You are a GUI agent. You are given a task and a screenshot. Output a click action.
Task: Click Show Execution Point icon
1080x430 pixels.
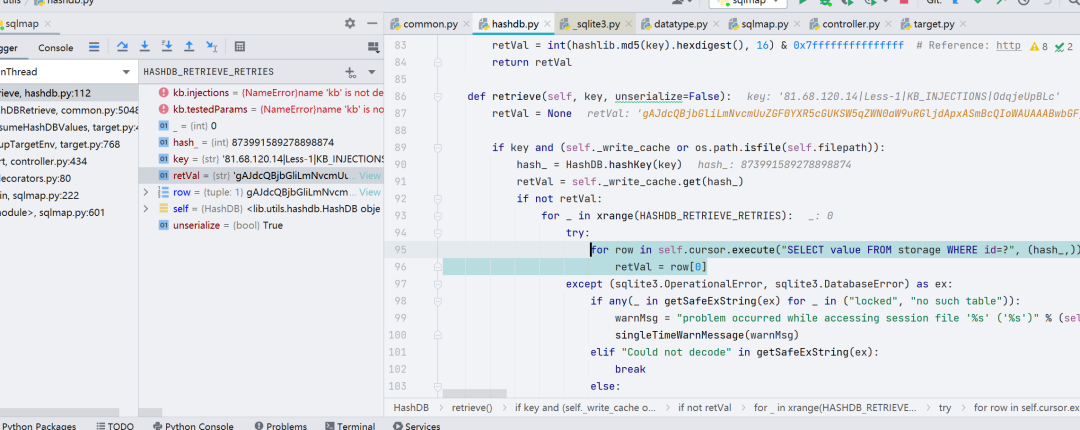click(x=94, y=47)
